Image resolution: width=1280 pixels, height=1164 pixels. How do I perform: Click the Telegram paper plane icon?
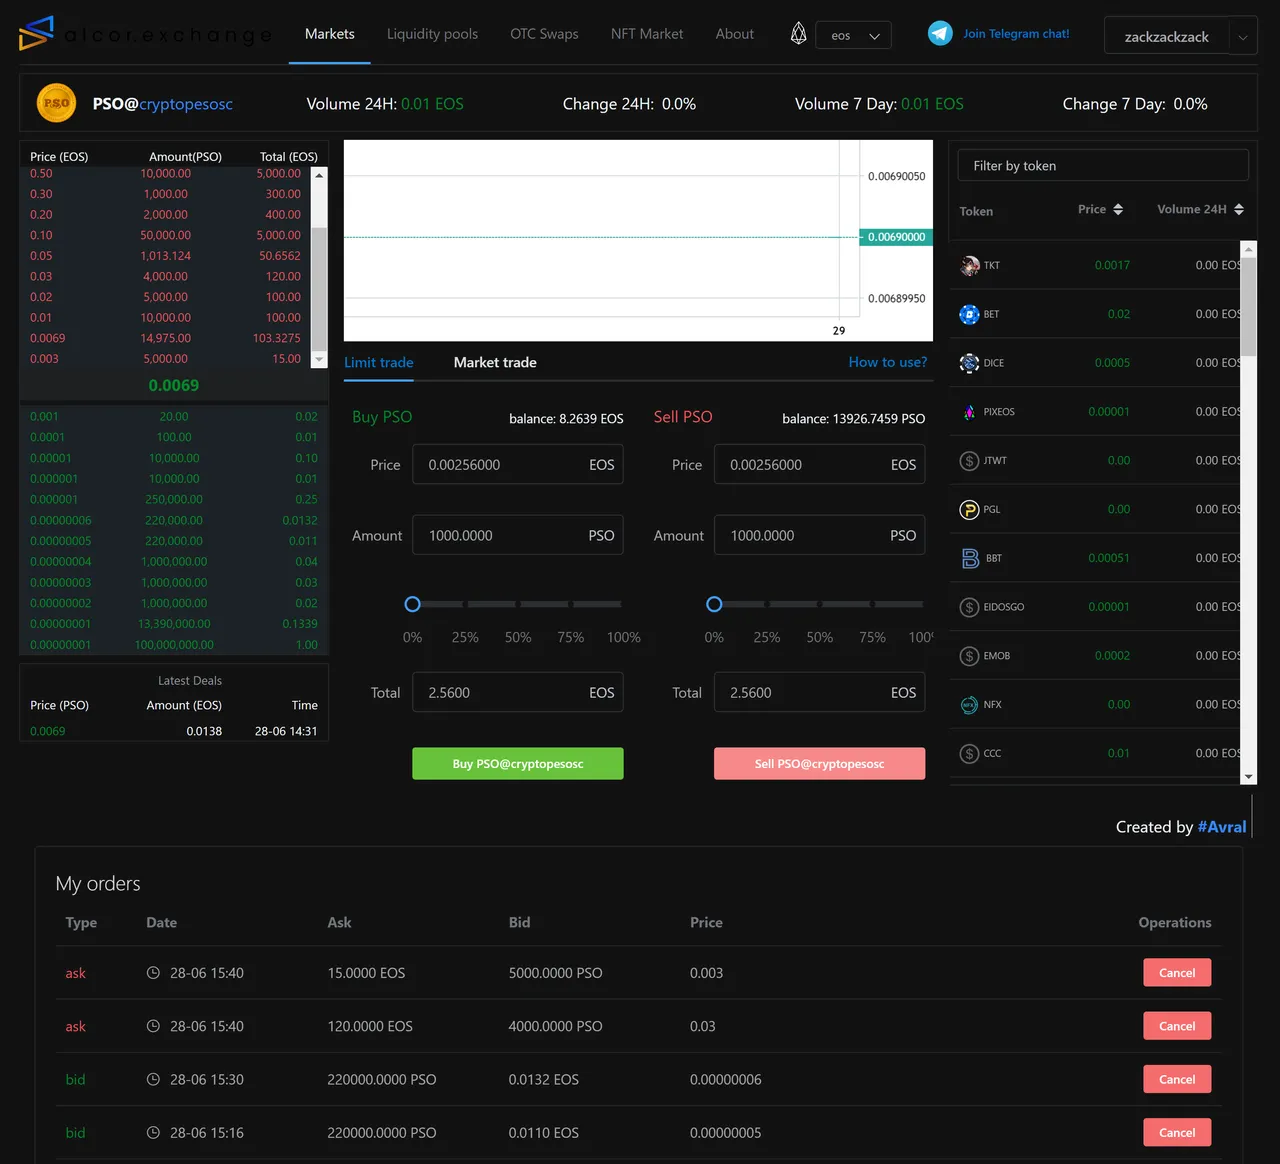click(x=940, y=34)
